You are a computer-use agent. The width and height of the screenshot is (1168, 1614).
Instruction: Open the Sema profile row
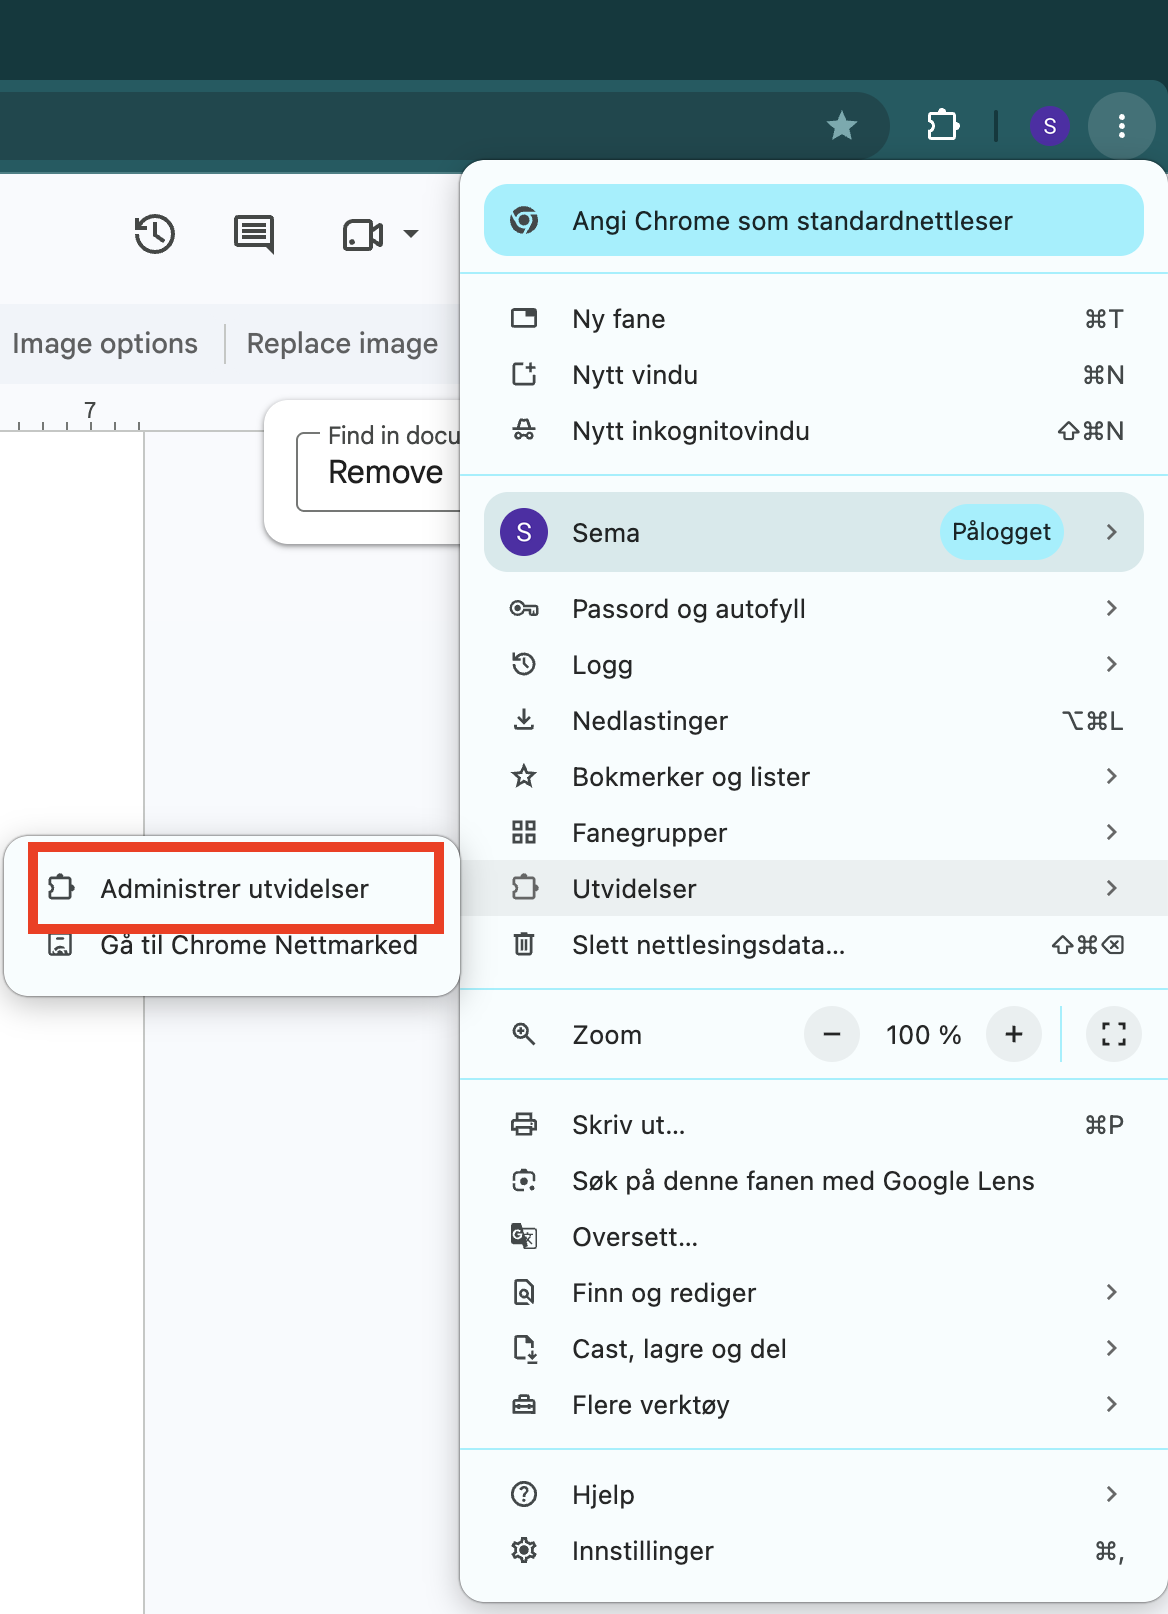click(814, 532)
